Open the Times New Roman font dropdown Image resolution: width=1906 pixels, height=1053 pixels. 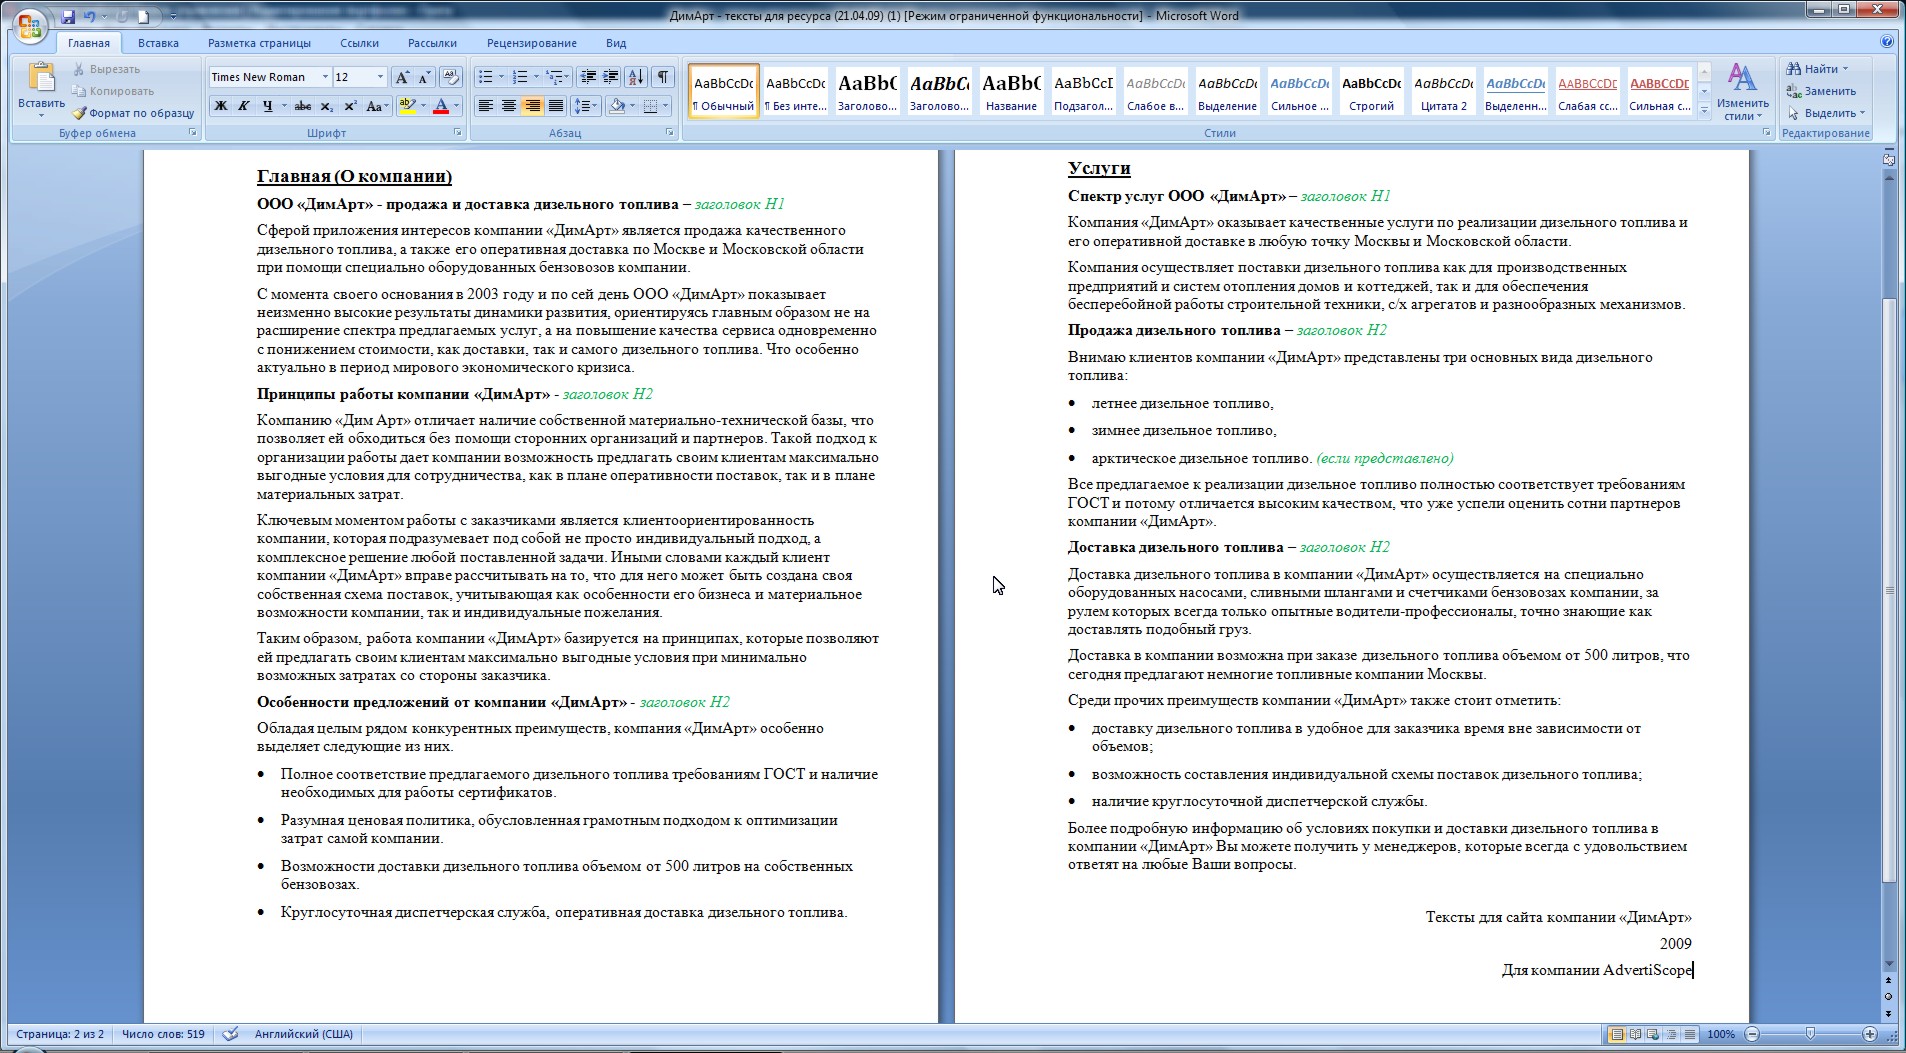pos(324,77)
